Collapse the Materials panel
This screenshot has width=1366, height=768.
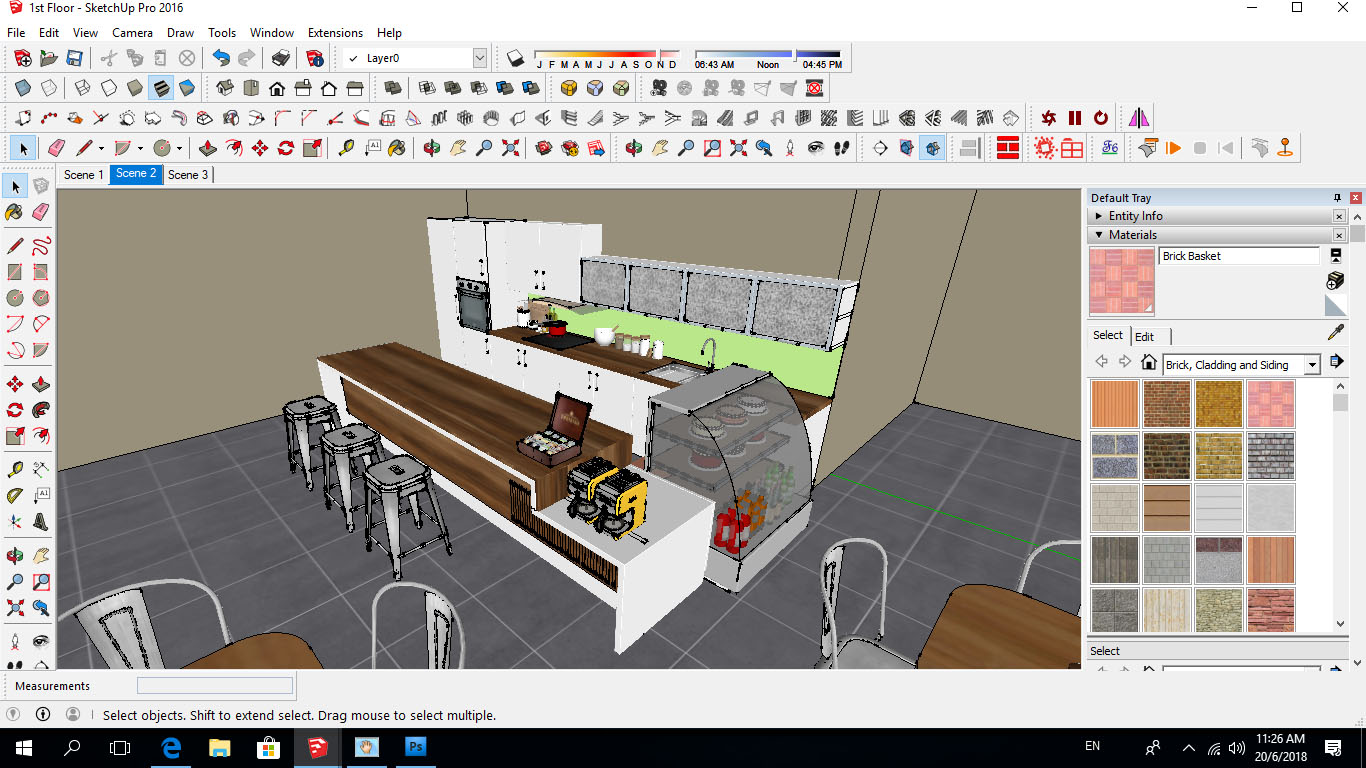pos(1098,235)
